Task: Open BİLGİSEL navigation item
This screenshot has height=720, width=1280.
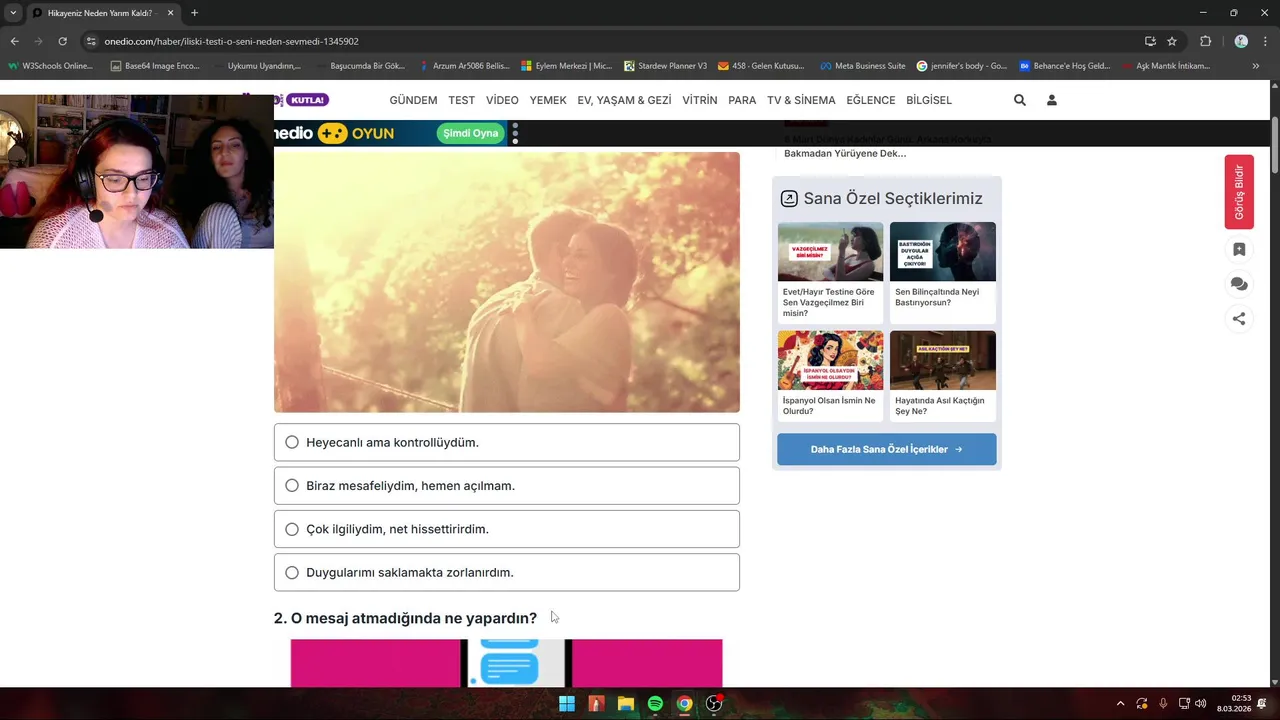Action: coord(929,100)
